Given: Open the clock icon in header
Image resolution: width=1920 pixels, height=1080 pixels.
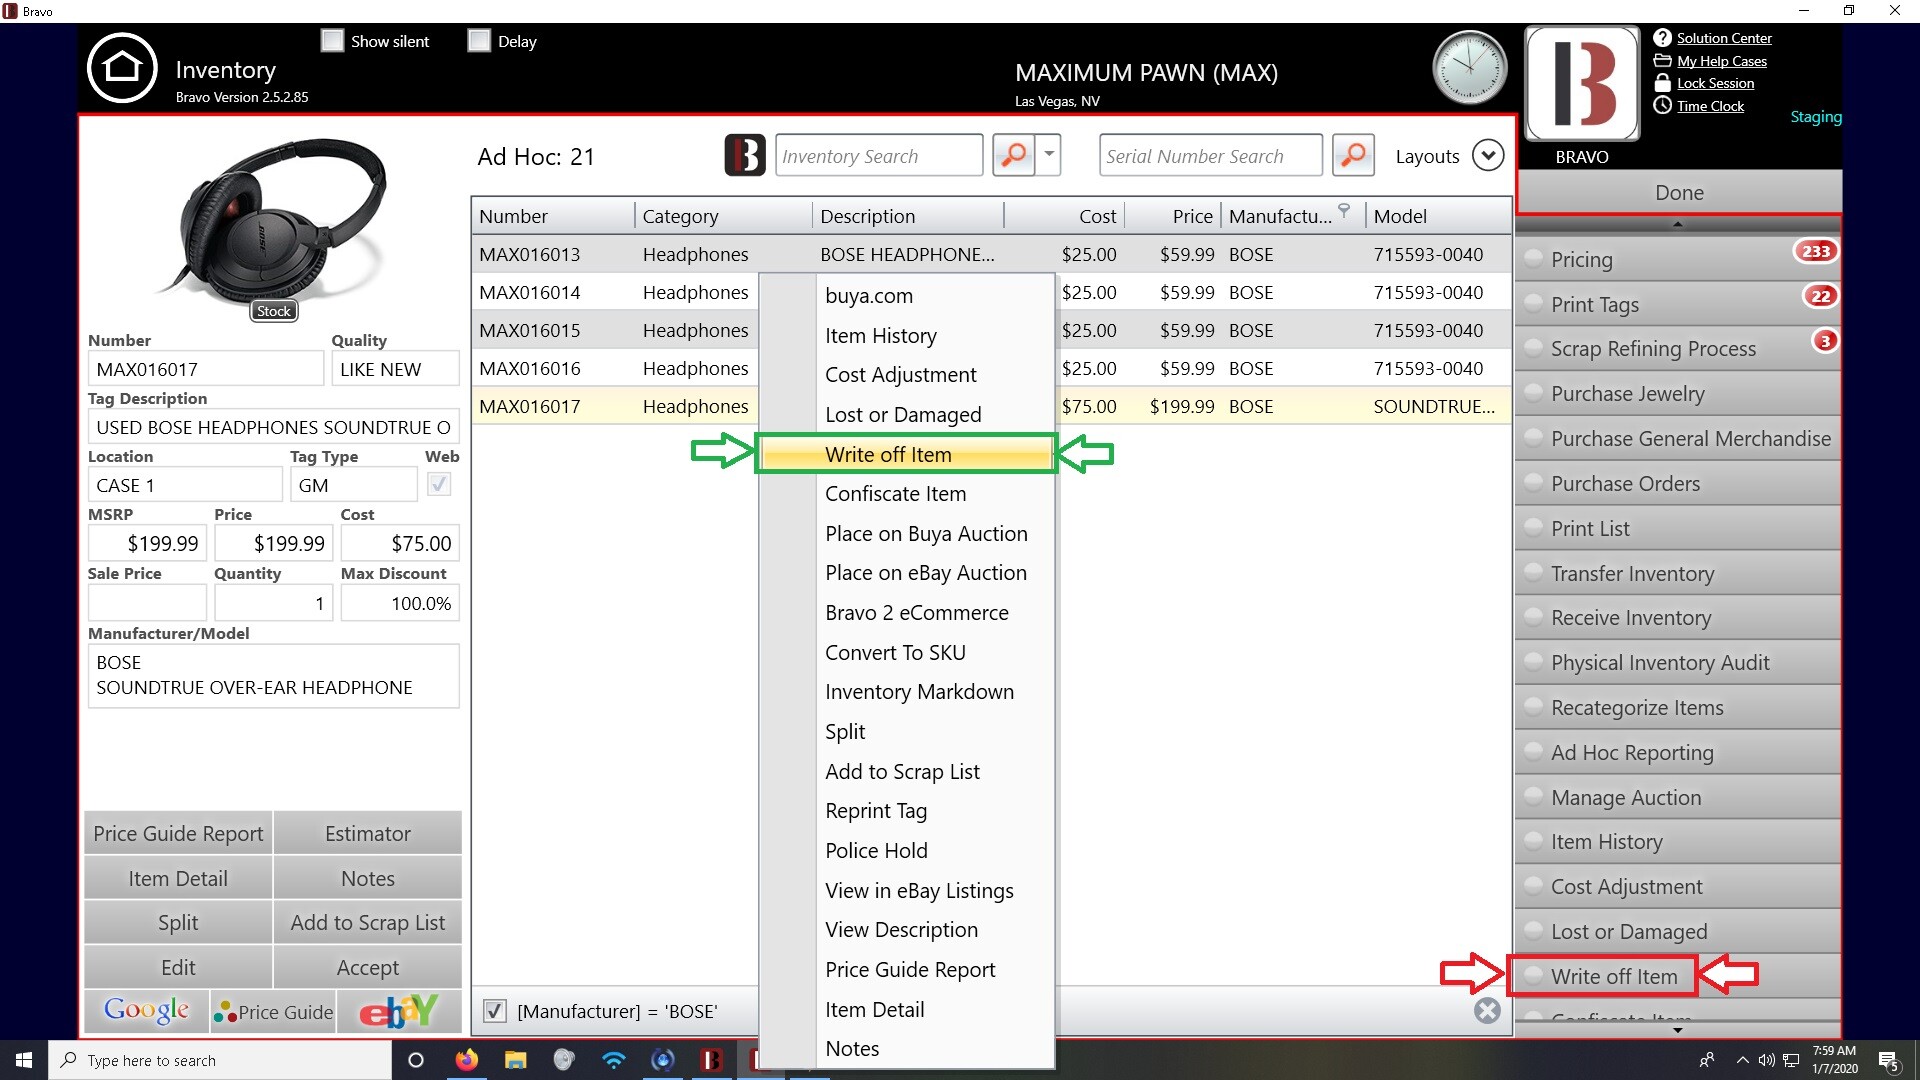Looking at the screenshot, I should coord(1469,68).
